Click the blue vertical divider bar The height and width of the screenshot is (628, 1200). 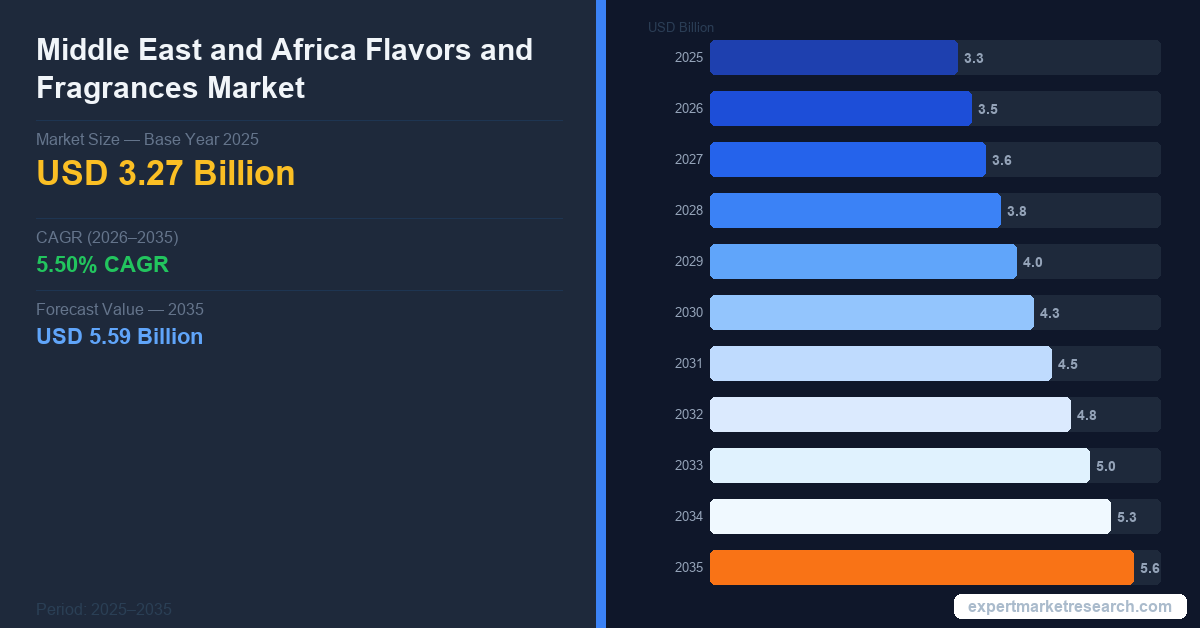point(601,314)
